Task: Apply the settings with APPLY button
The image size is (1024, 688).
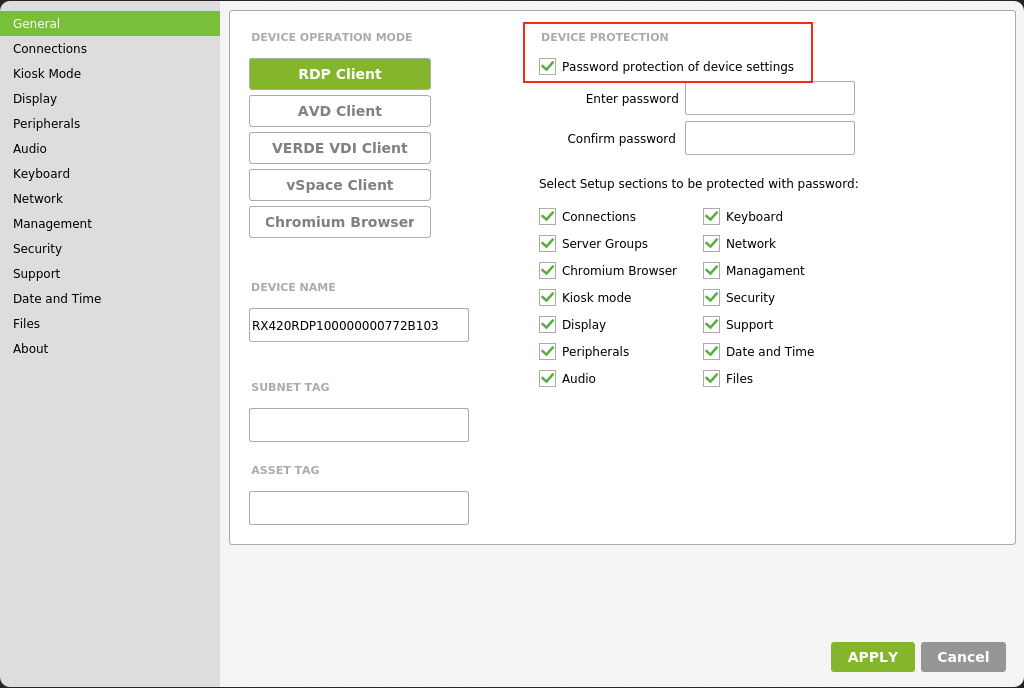Action: pos(872,657)
